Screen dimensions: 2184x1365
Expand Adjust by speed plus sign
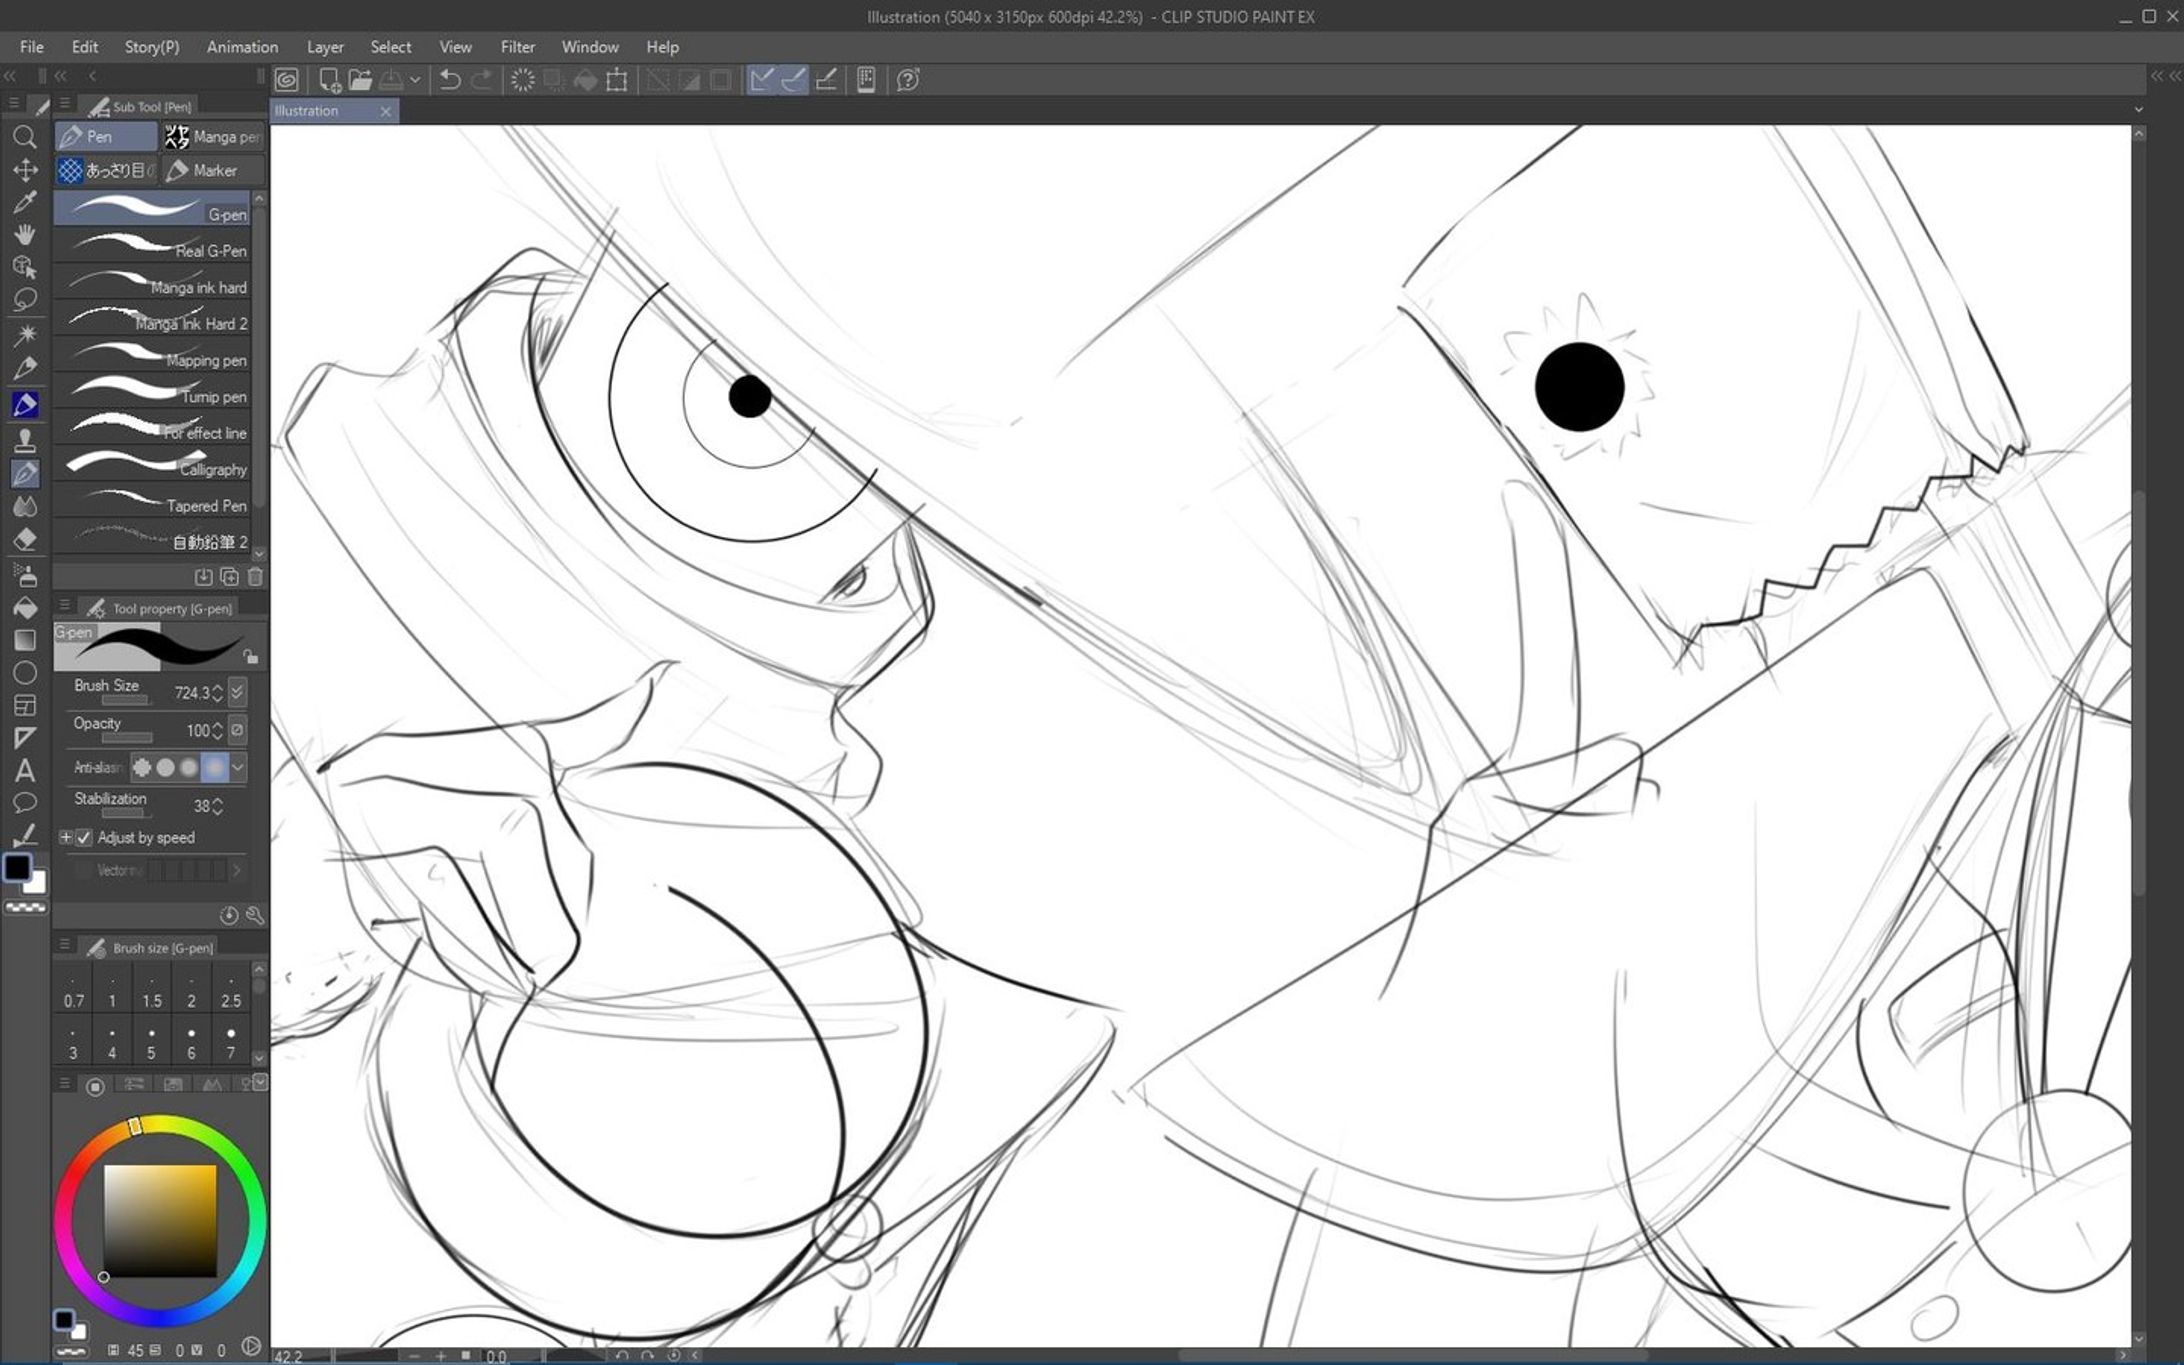click(x=66, y=838)
